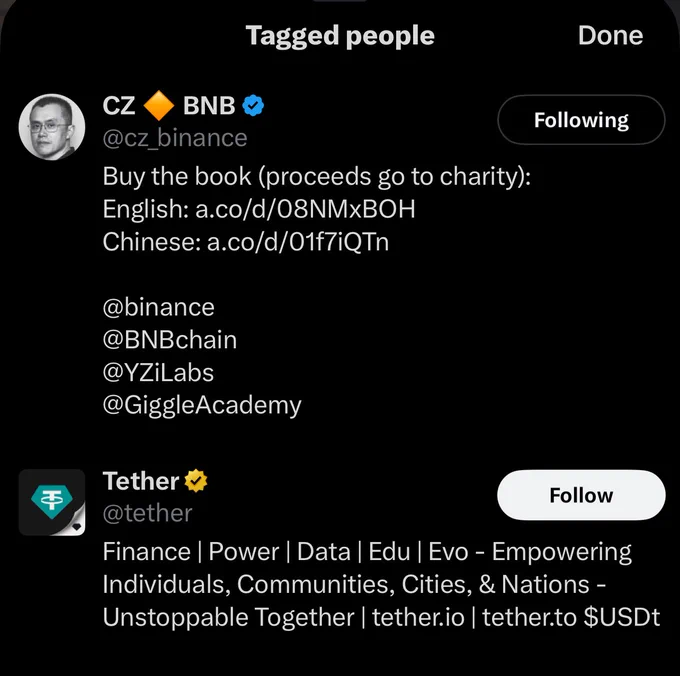The image size is (680, 676).
Task: Click the blue verified badge beside CZ BNB
Action: point(253,106)
